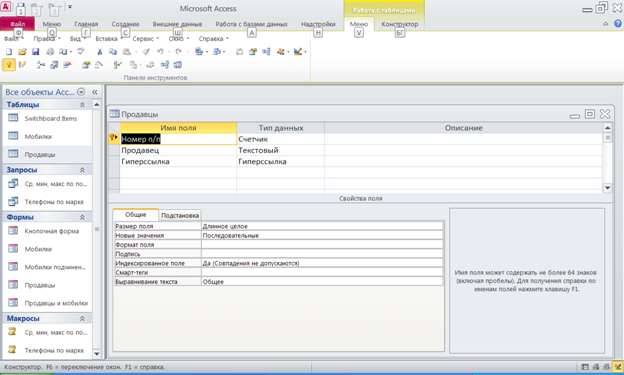Click the Property Sheet icon in second toolbar row
The width and height of the screenshot is (624, 375).
(x=86, y=64)
